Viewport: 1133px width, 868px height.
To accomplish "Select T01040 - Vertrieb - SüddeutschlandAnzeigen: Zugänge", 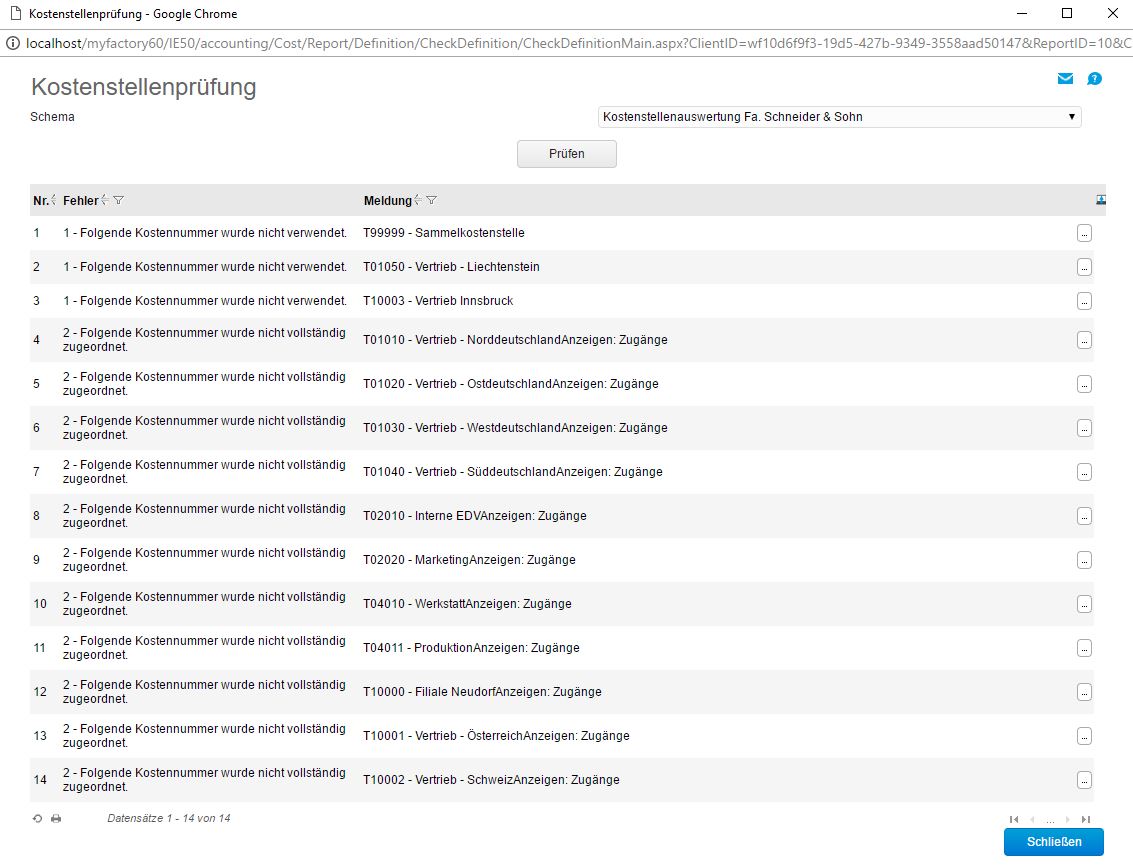I will point(513,472).
